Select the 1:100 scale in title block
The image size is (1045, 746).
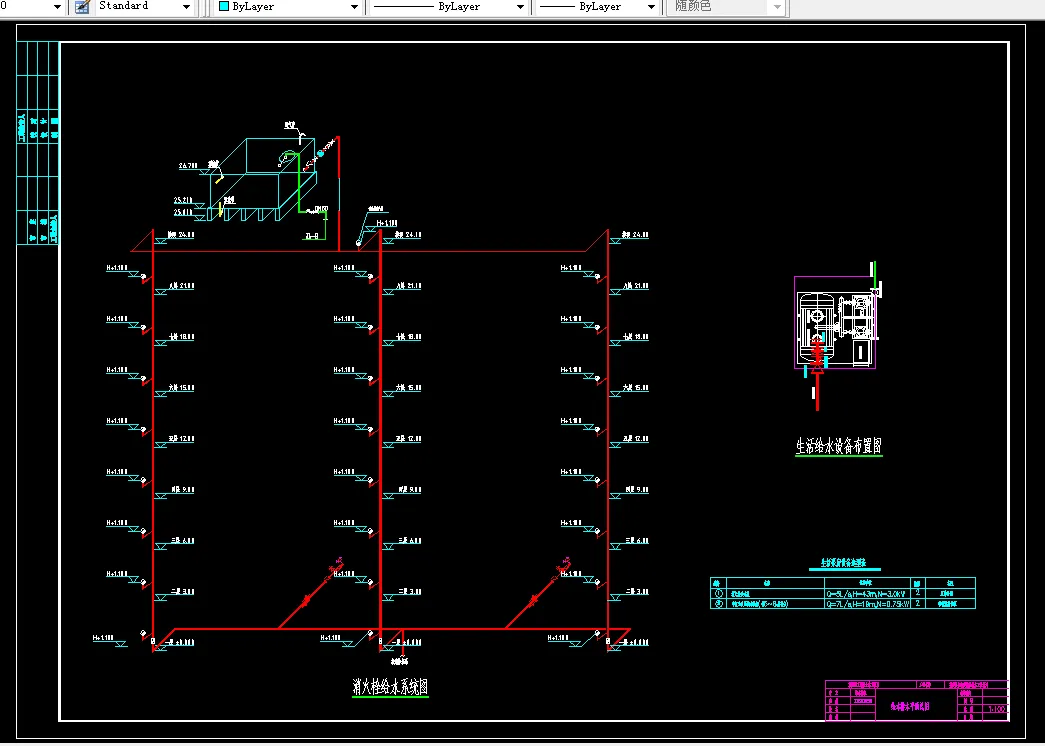997,710
